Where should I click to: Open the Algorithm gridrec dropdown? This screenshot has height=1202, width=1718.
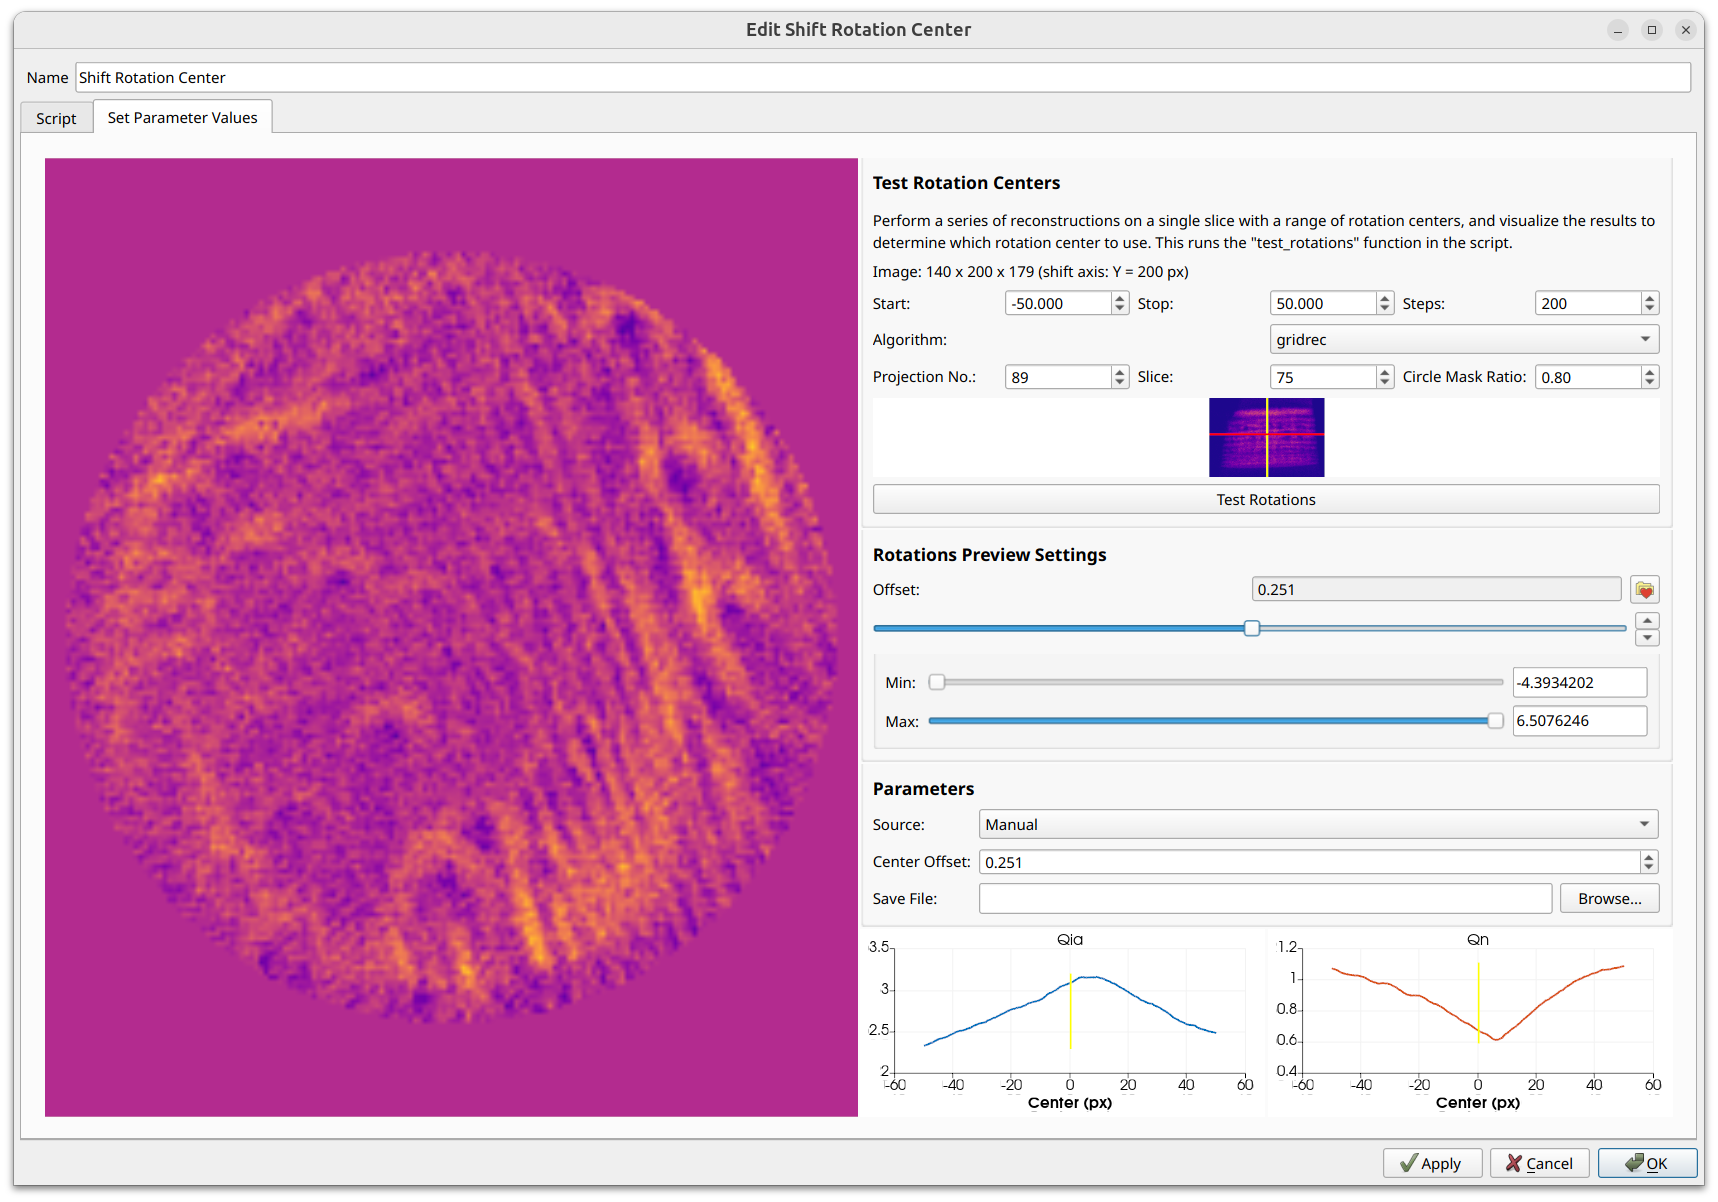1463,339
